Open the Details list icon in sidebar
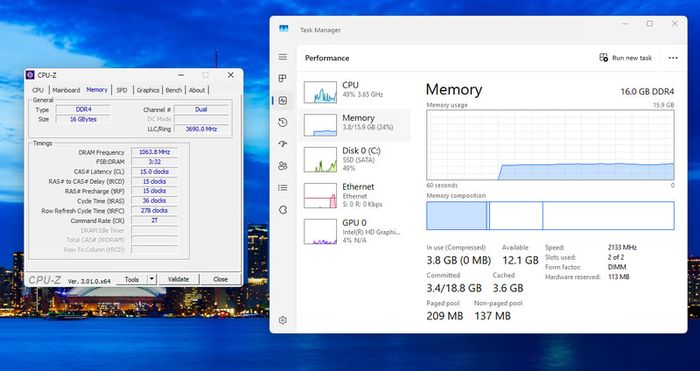The height and width of the screenshot is (371, 700). [283, 188]
